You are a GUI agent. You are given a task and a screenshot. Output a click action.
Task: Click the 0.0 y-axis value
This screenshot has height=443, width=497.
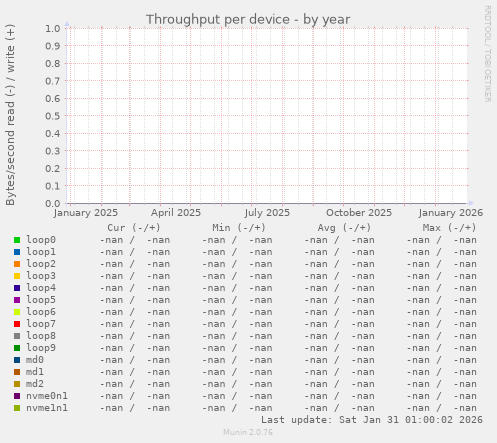(53, 203)
